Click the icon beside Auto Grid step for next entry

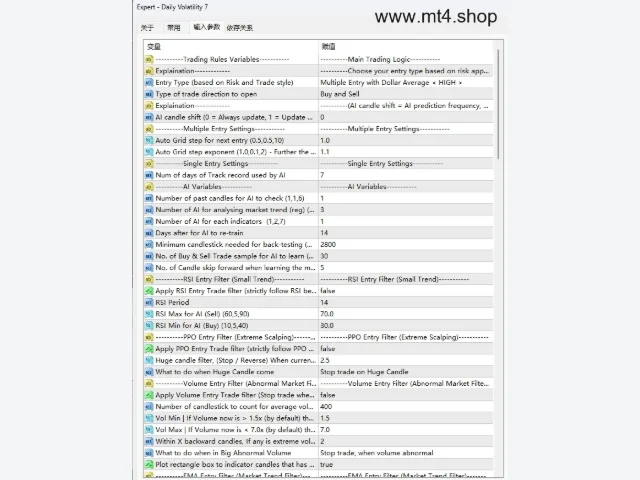click(149, 140)
